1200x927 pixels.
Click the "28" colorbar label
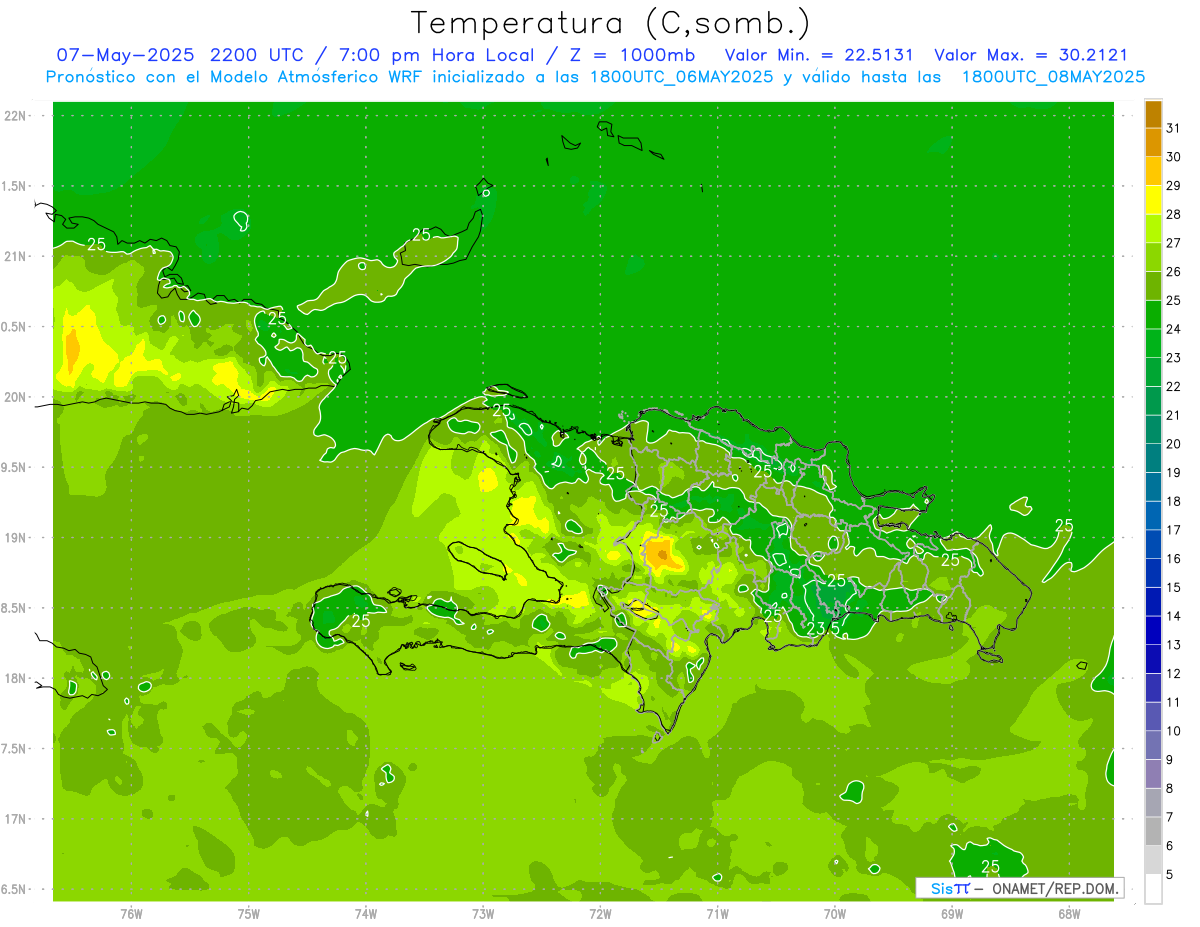1173,214
